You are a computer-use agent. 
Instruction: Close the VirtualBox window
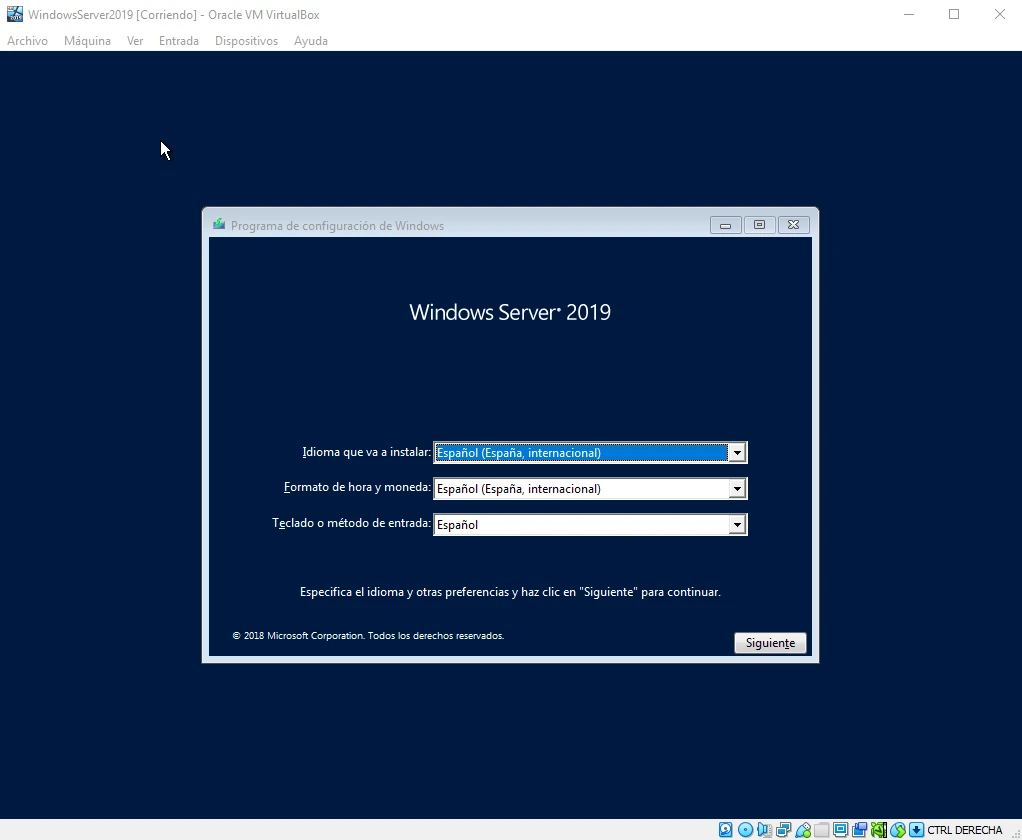pos(1000,14)
